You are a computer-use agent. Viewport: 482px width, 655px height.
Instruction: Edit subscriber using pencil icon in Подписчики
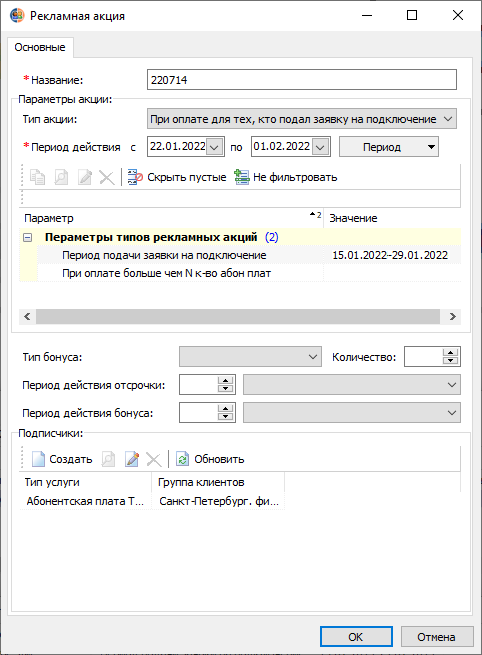(x=132, y=459)
